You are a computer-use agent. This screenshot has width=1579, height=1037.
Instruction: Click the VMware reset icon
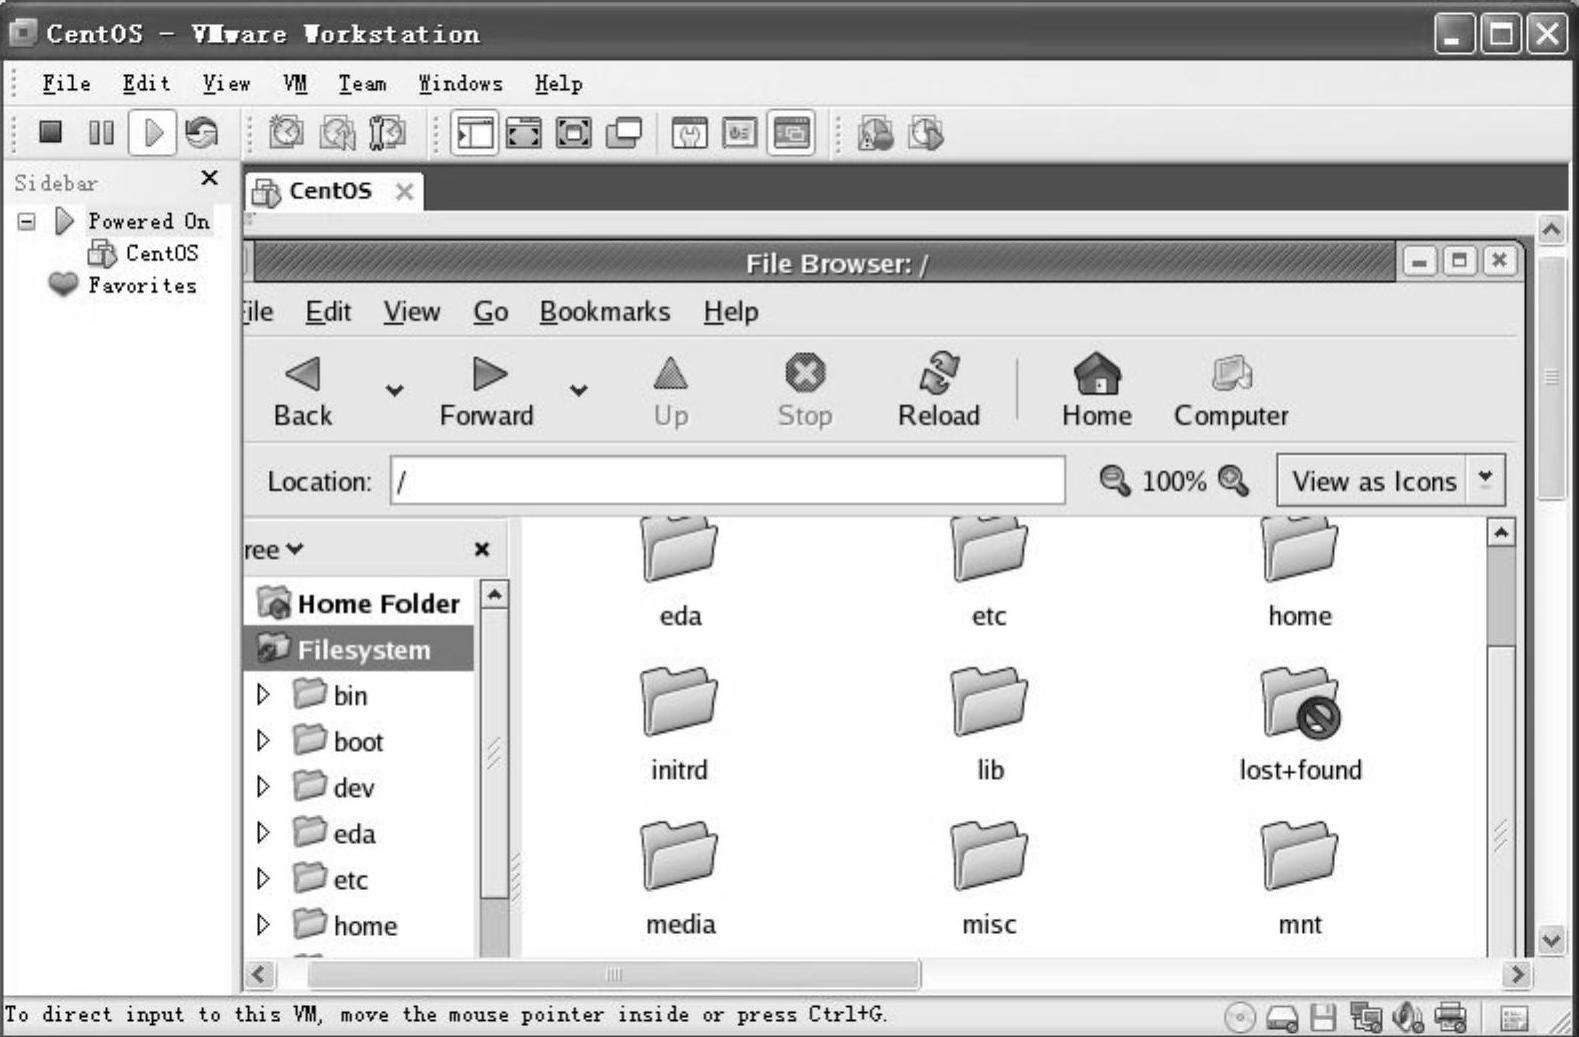point(202,132)
